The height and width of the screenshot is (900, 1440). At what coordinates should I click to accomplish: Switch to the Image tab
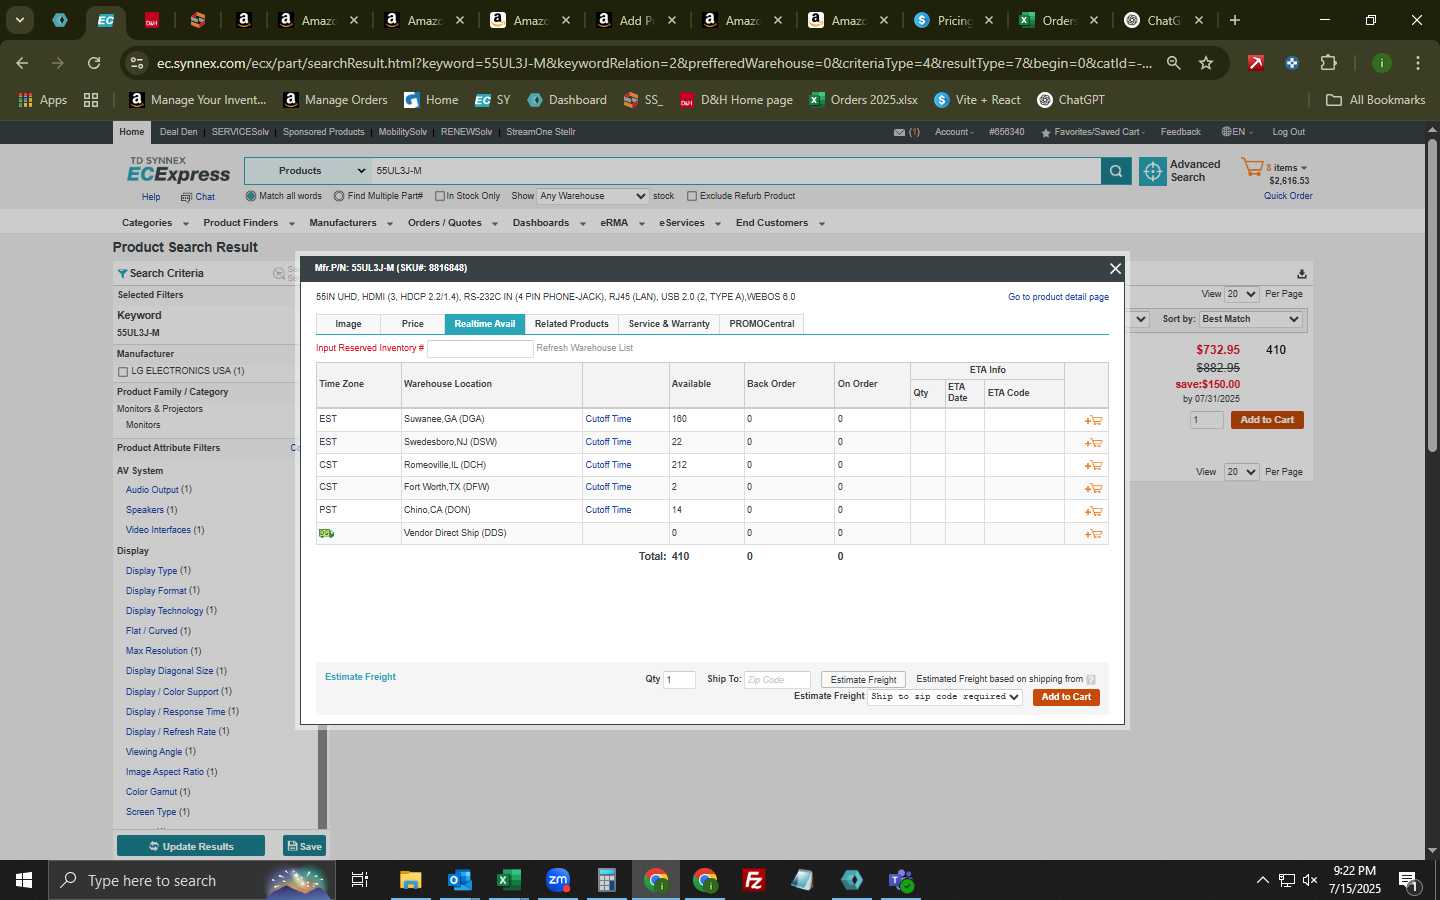(x=348, y=324)
